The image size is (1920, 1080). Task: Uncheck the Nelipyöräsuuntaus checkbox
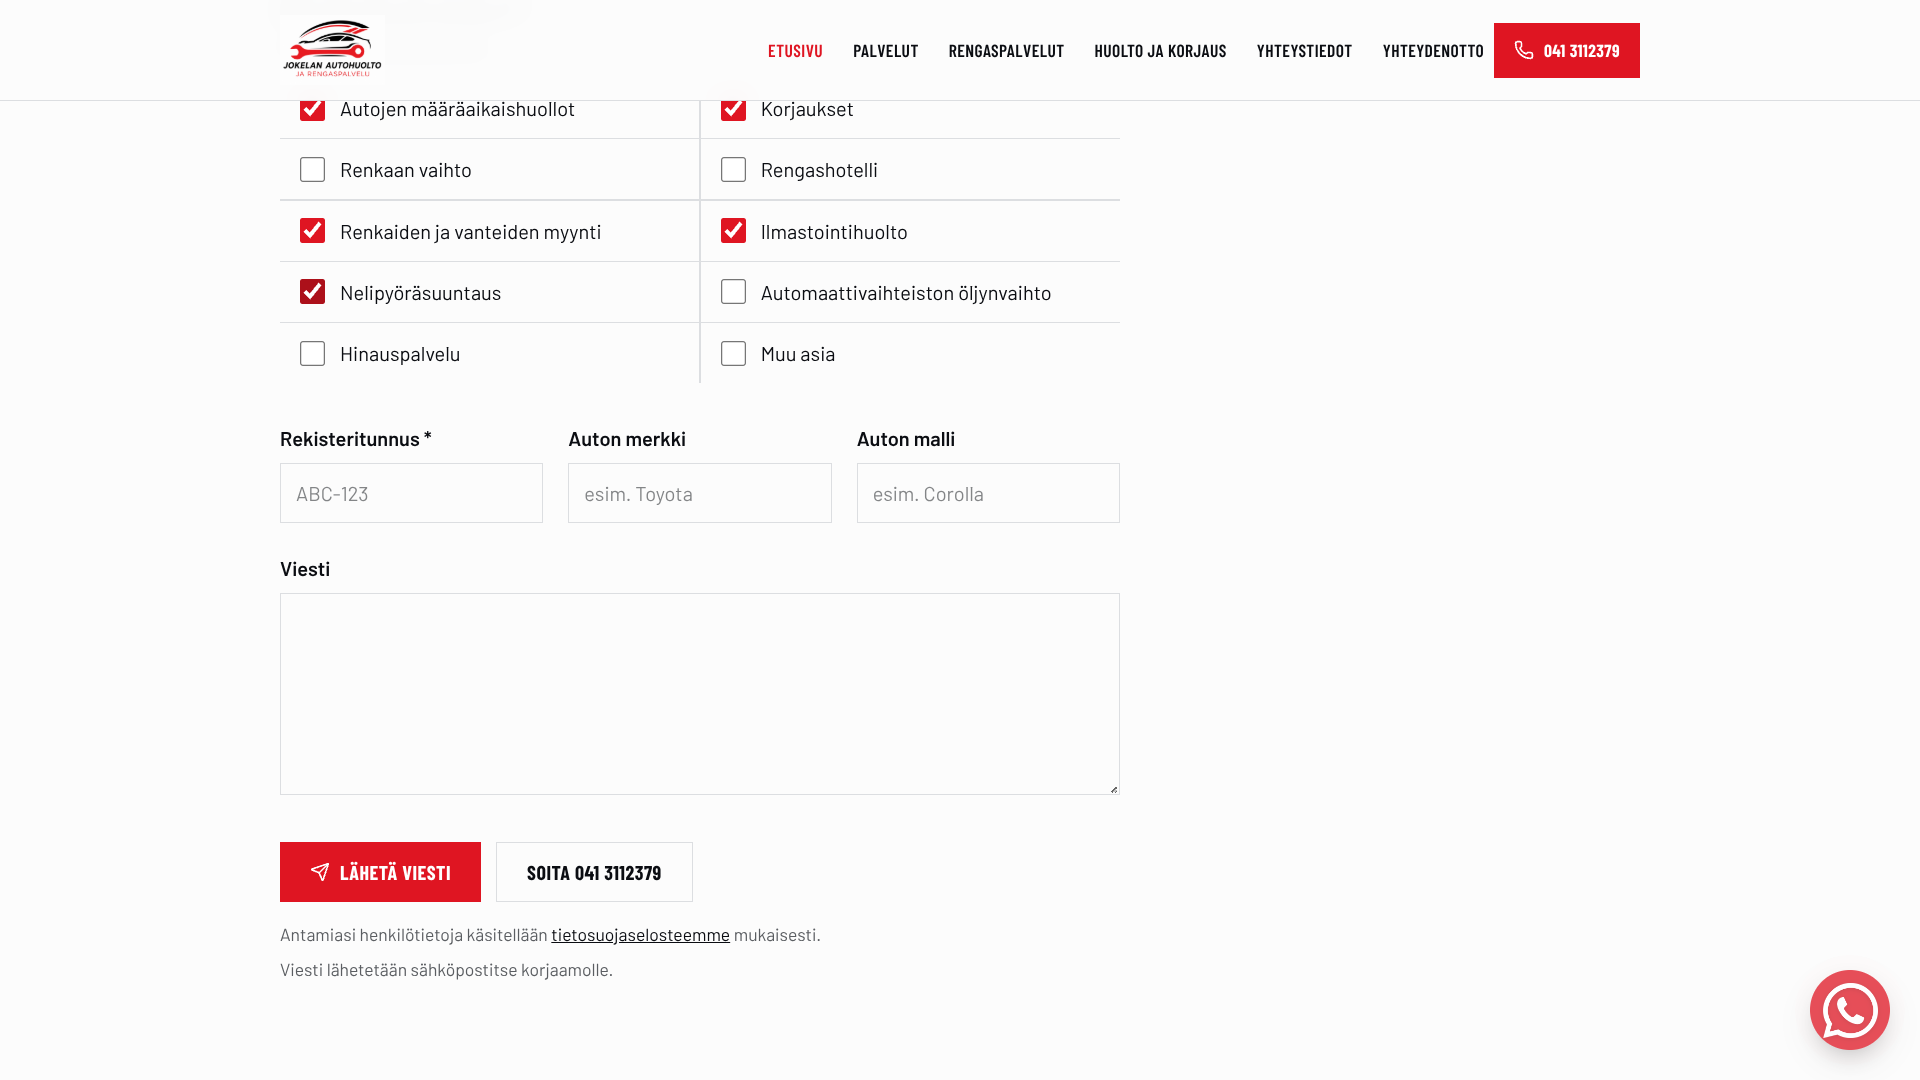point(312,292)
